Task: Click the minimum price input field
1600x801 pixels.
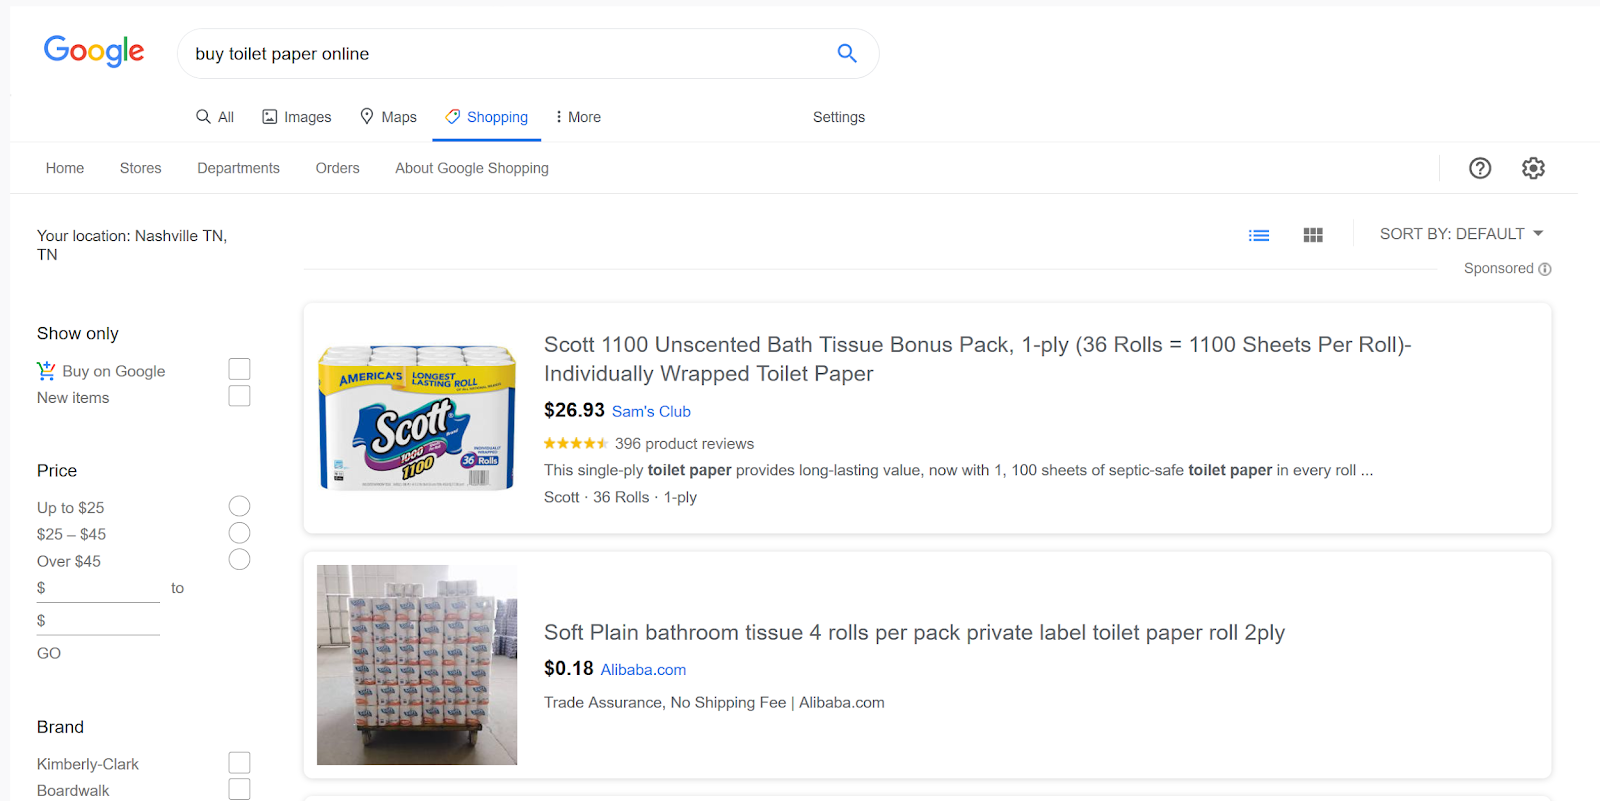Action: pos(98,589)
